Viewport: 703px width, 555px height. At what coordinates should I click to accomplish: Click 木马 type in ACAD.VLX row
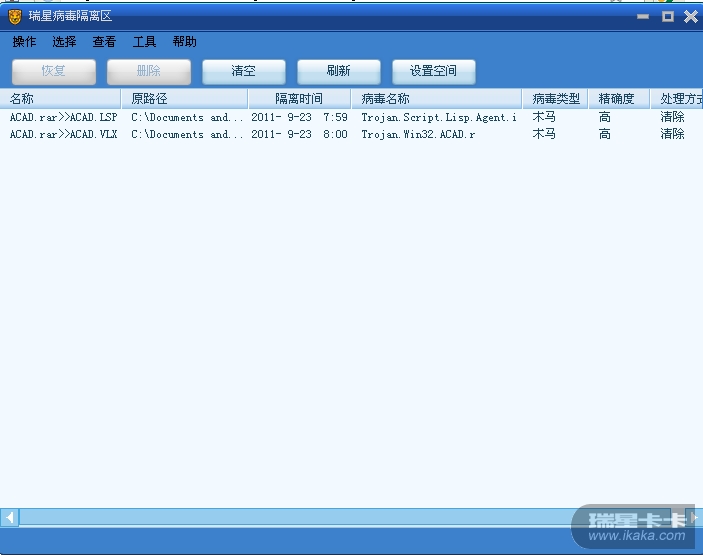click(x=544, y=134)
